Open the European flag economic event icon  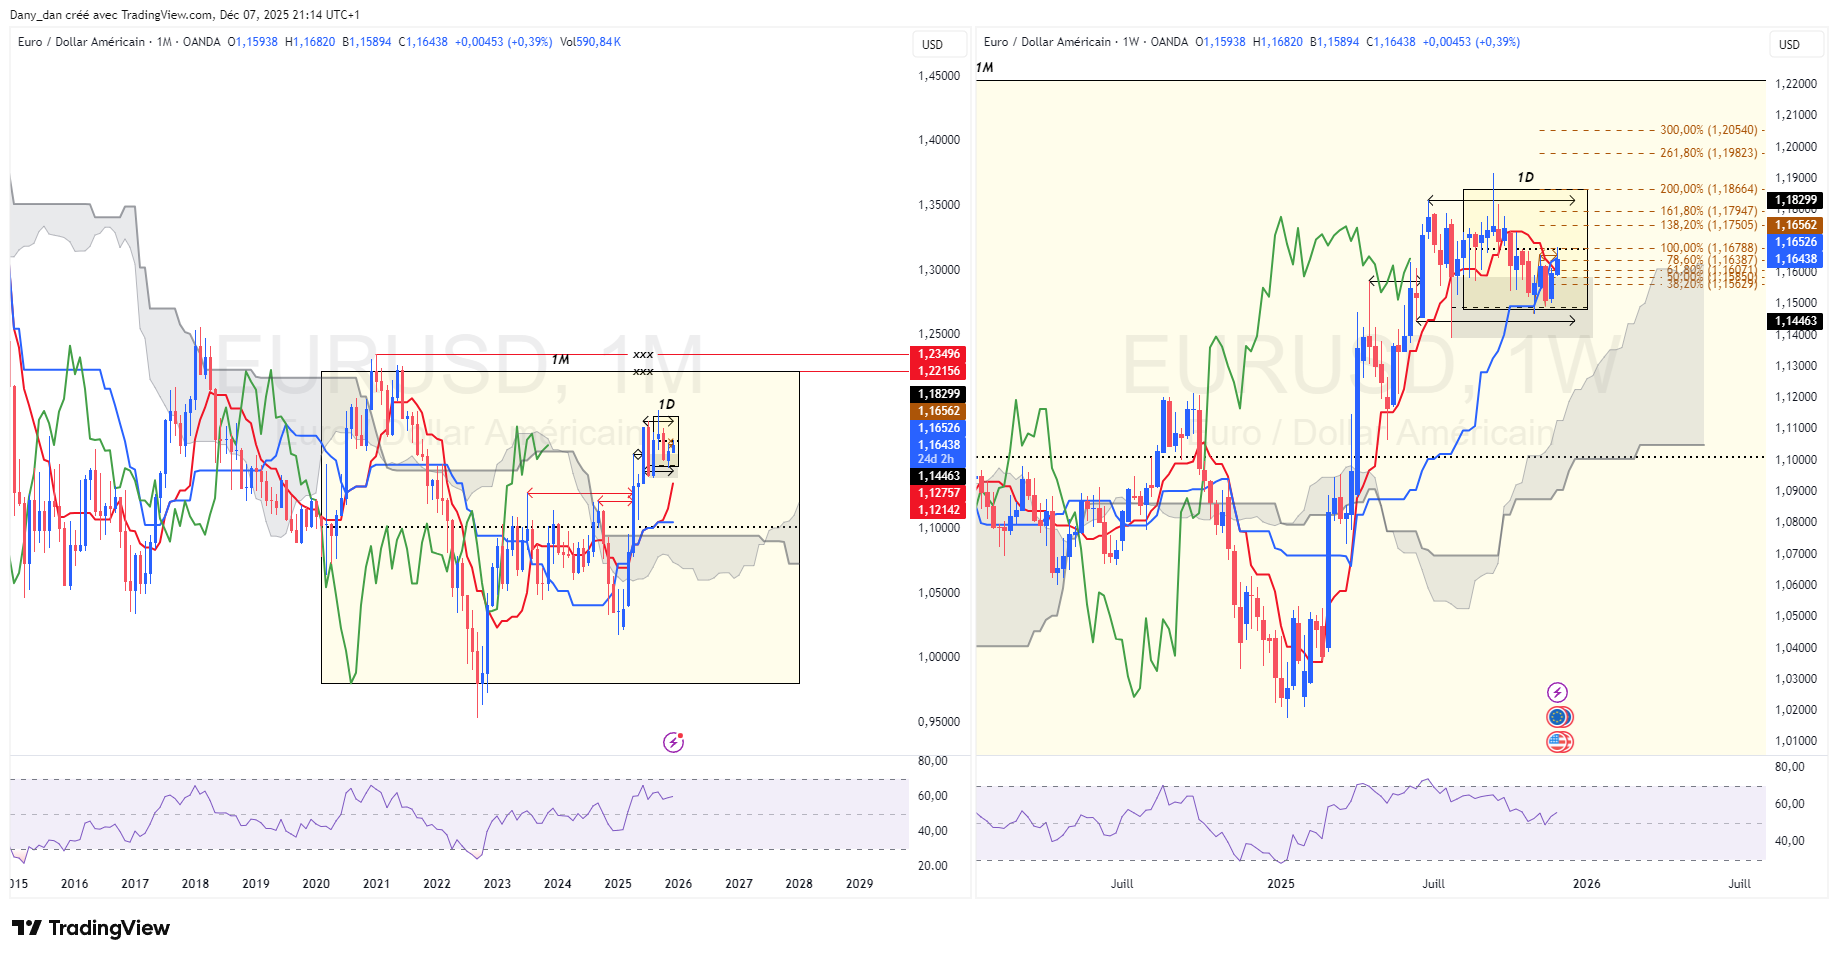click(x=1559, y=717)
